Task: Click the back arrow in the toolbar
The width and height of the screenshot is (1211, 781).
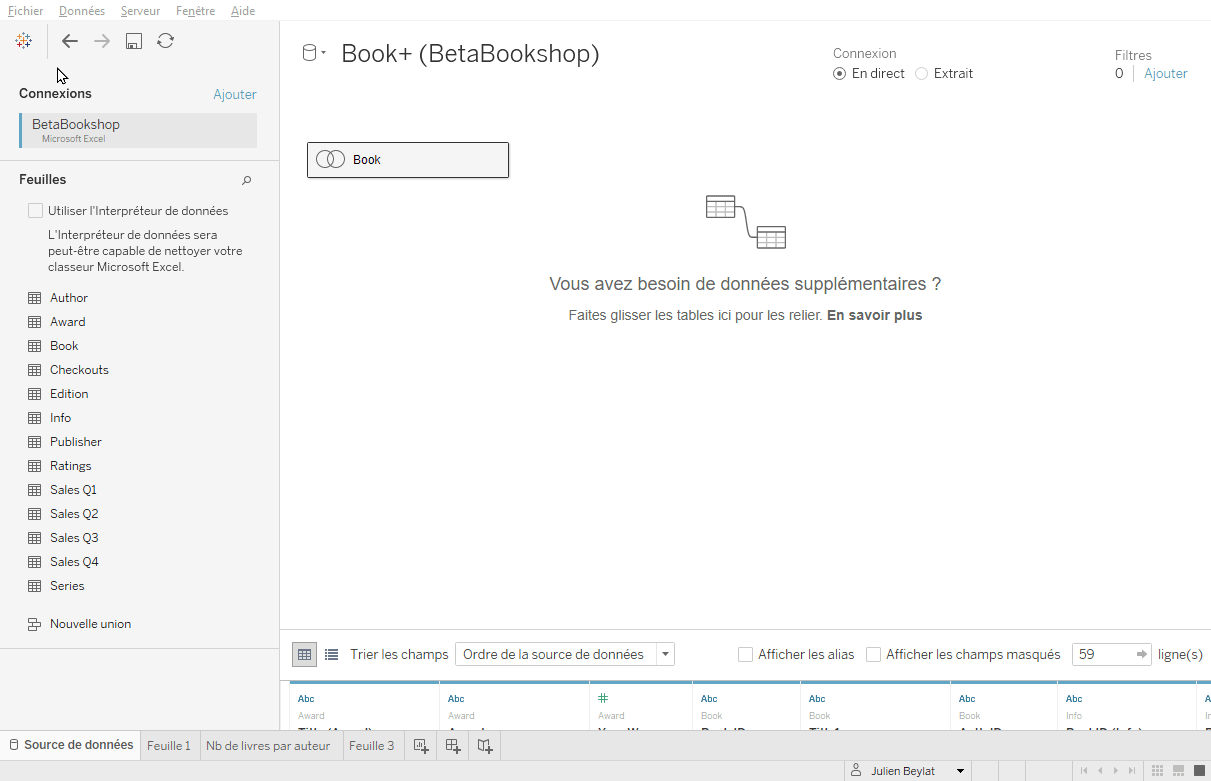Action: (x=70, y=41)
